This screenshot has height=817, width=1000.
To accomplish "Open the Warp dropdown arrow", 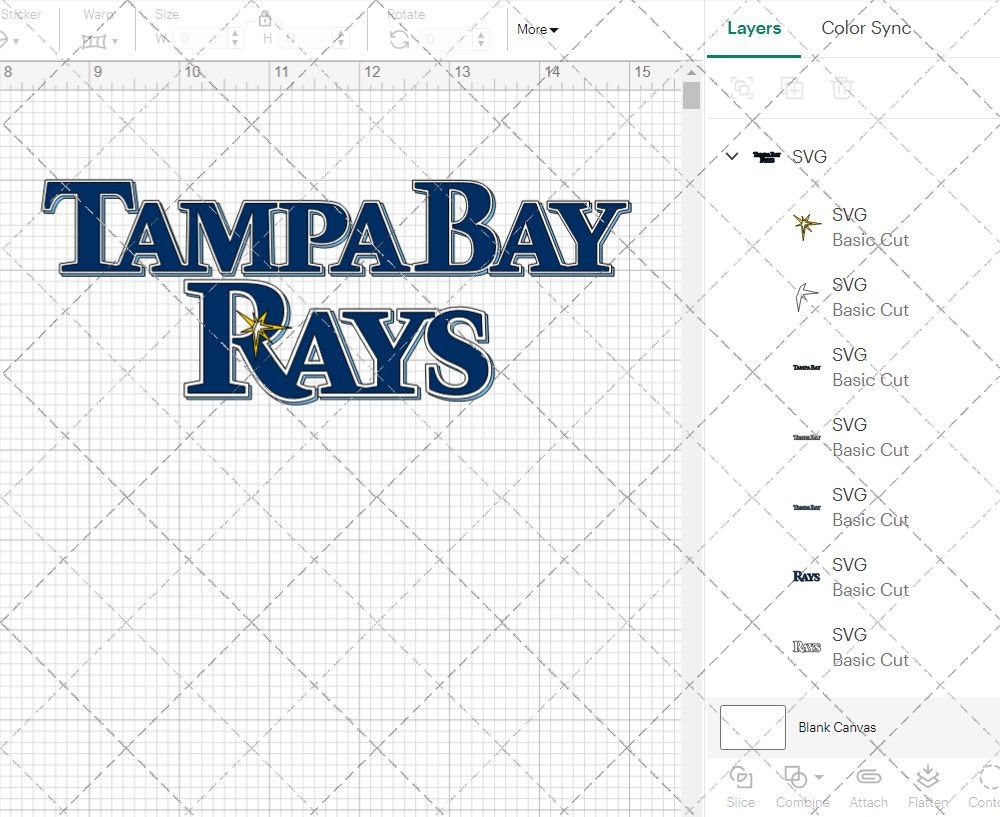I will (115, 41).
